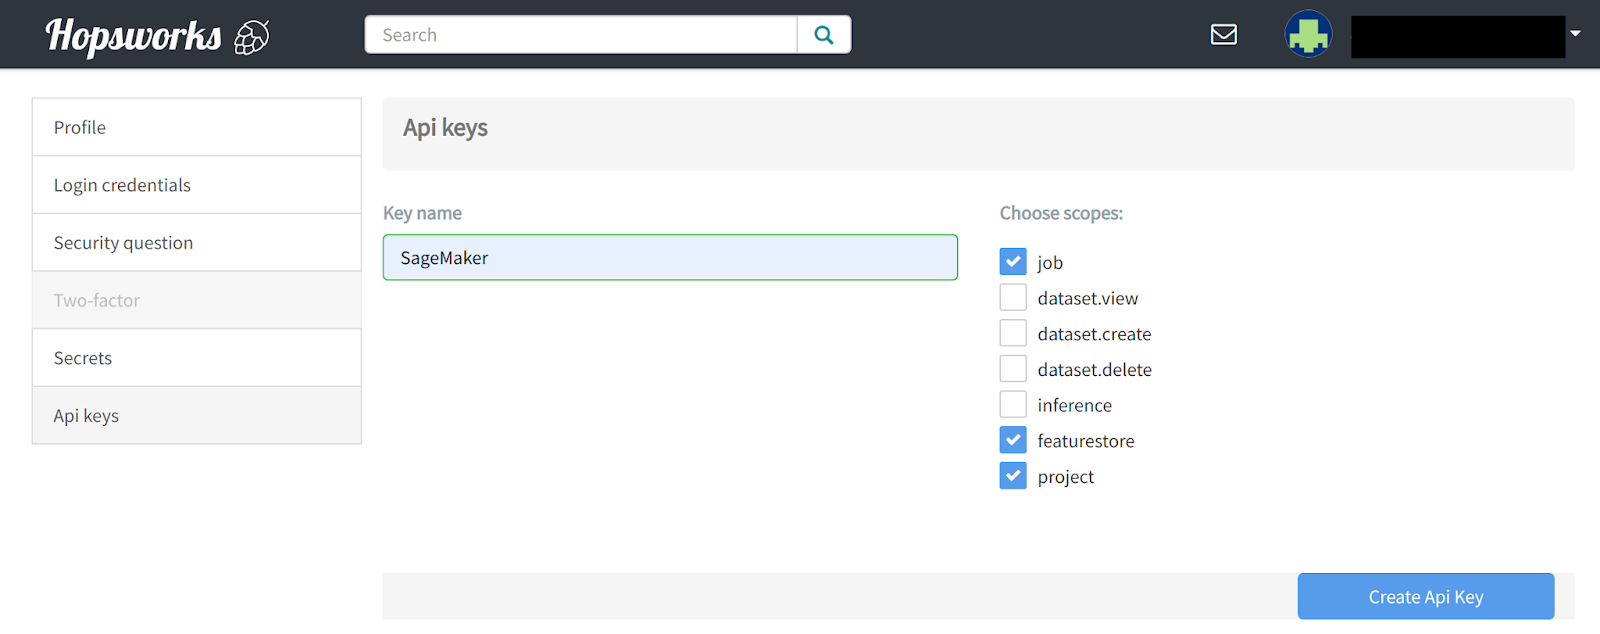
Task: Tick the dataset.create scope checkbox
Action: [x=1013, y=334]
